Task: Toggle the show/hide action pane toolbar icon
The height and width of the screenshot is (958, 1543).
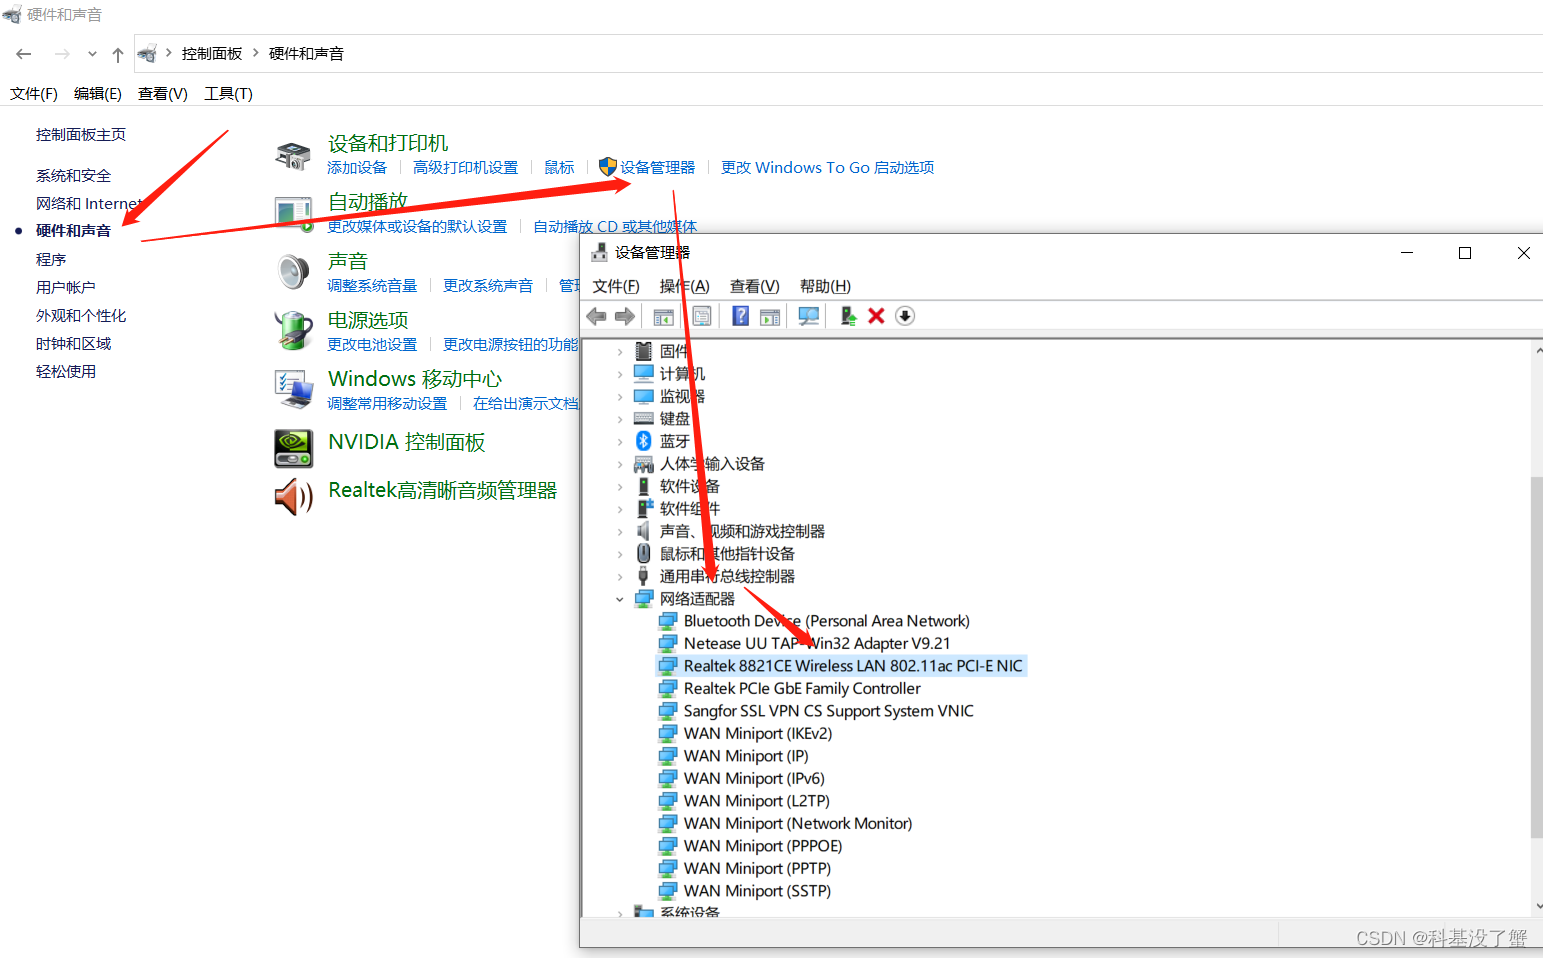Action: 770,316
